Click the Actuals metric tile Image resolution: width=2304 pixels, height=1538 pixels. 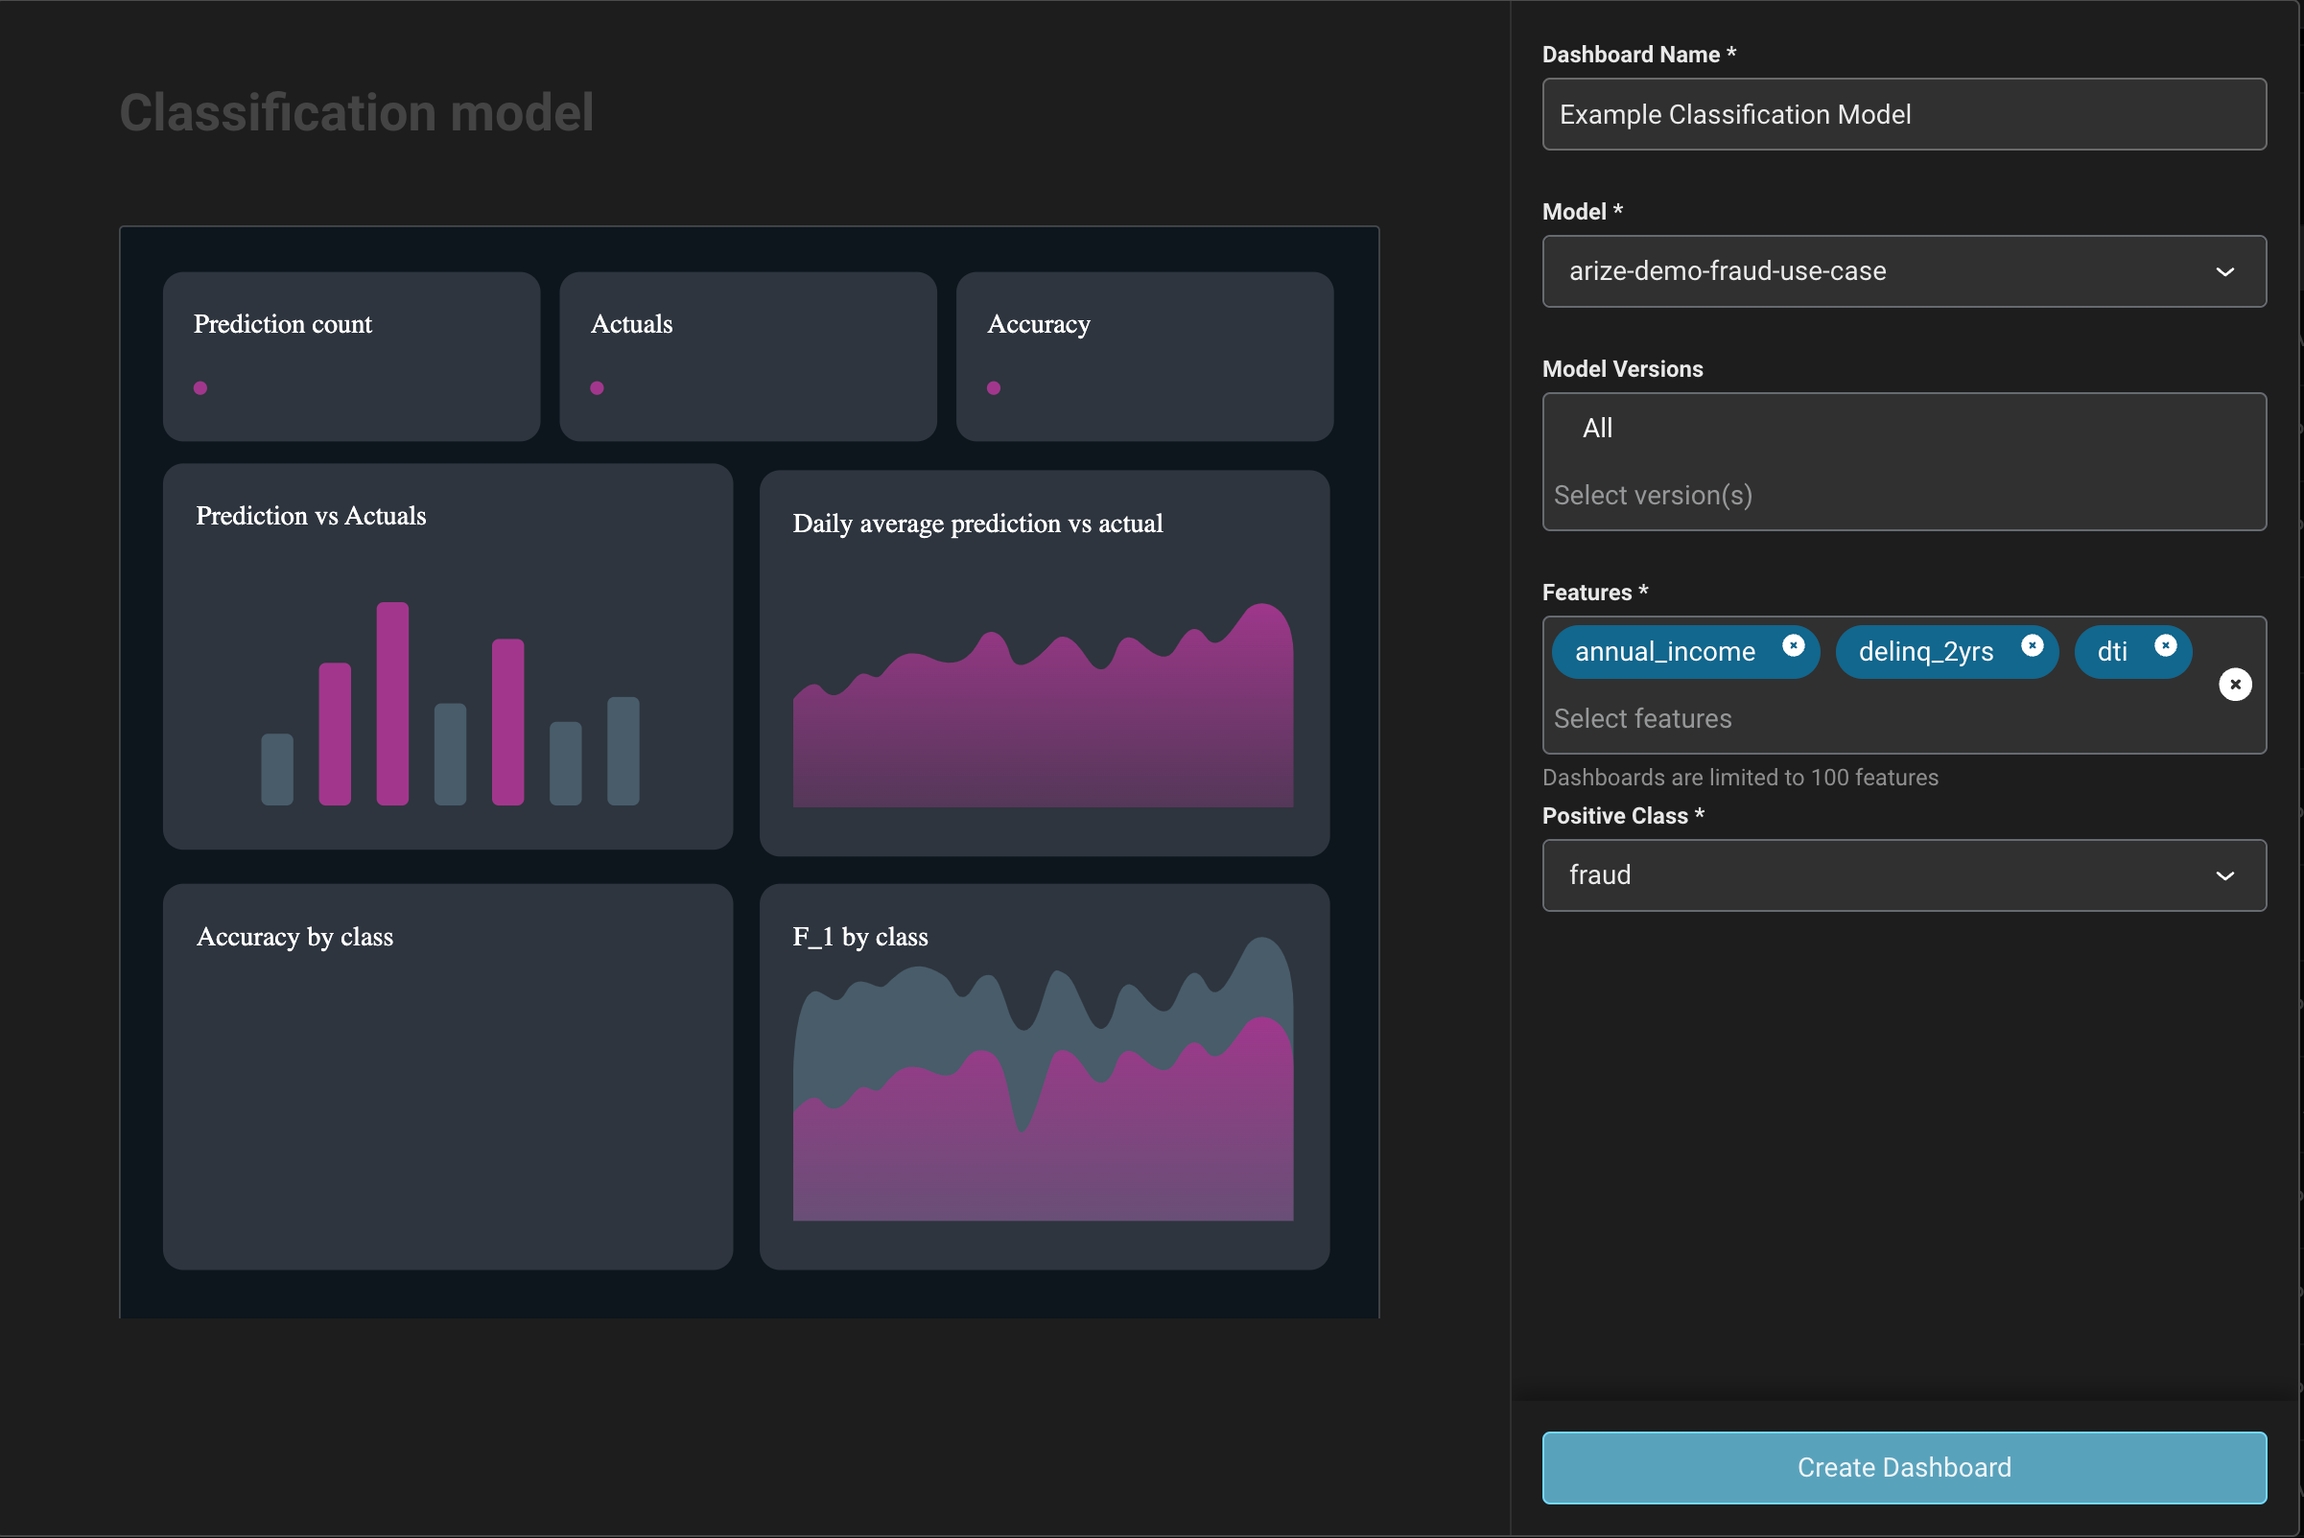tap(747, 357)
